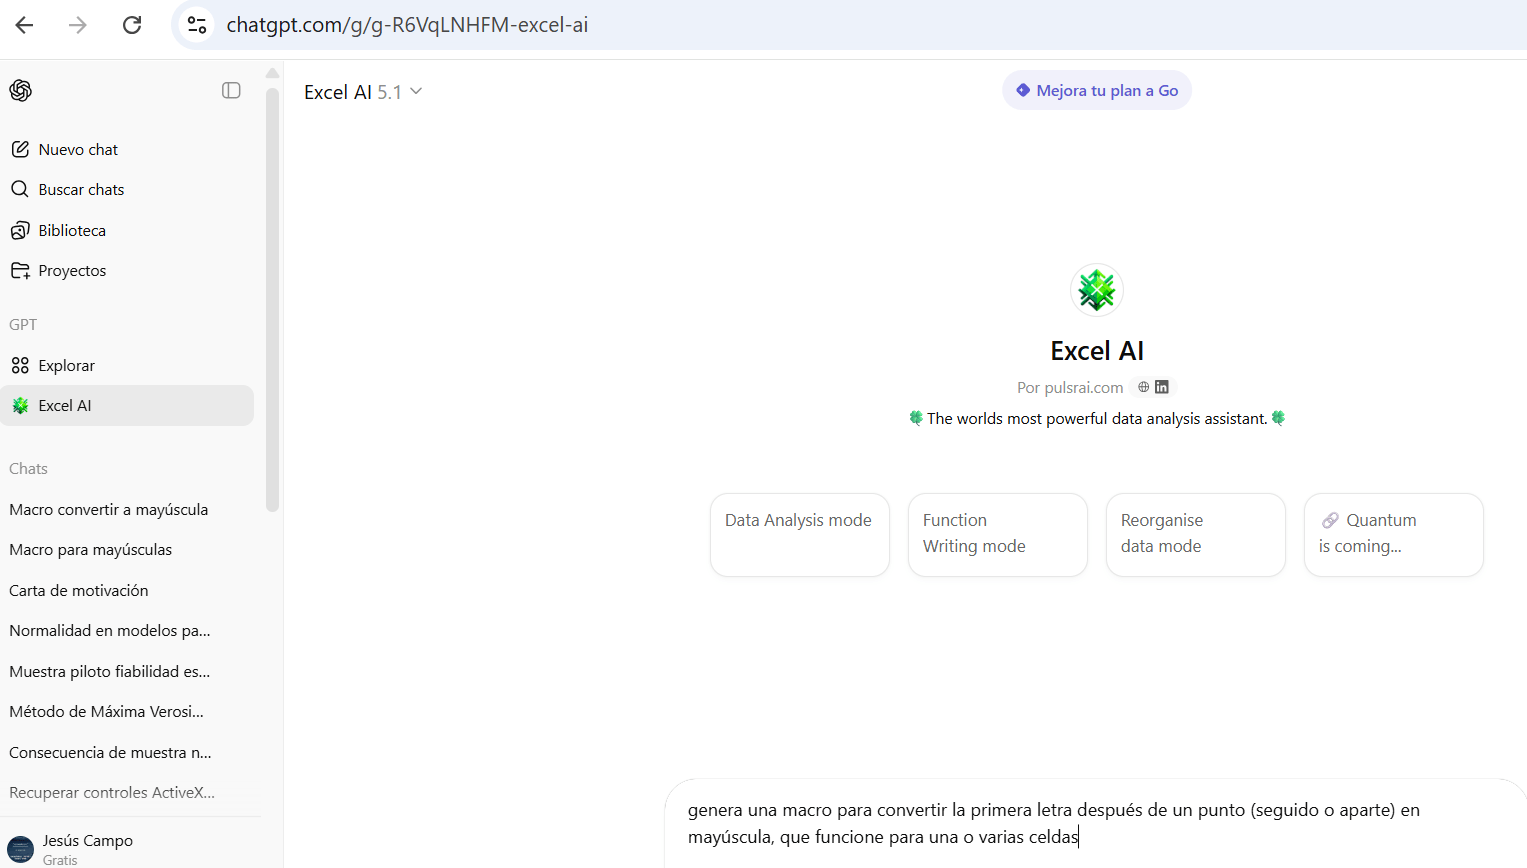Open Proyectos in the sidebar

point(72,271)
